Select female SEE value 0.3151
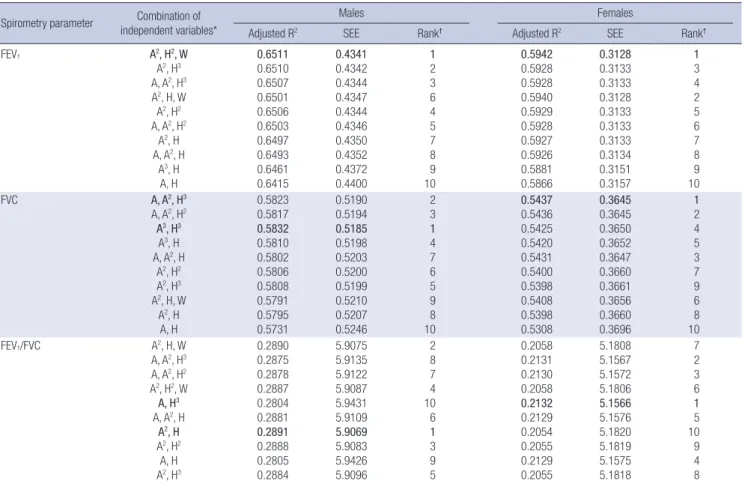 615,169
